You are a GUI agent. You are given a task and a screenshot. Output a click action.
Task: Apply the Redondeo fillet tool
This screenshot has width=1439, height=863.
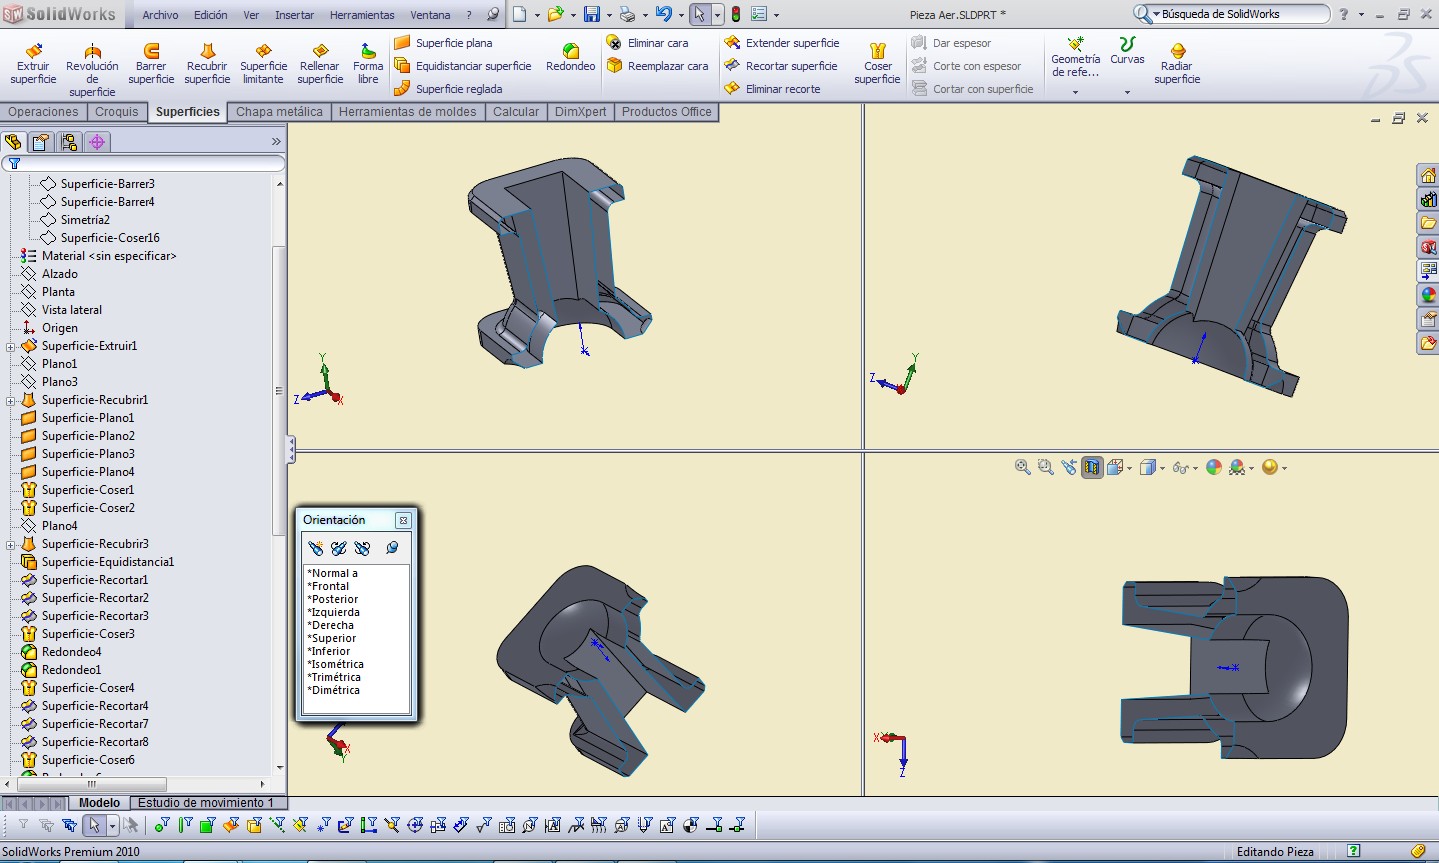571,58
